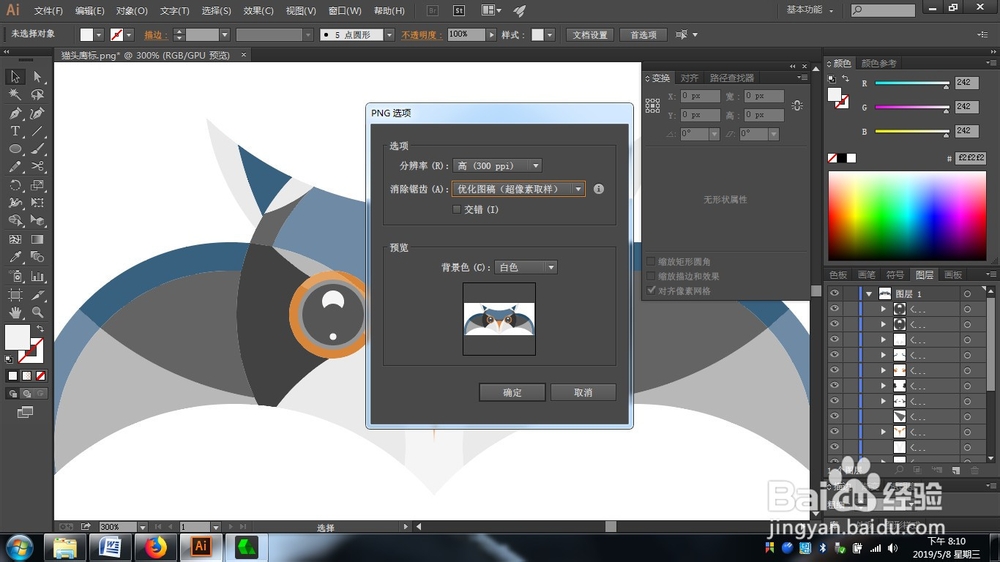Screen dimensions: 1000x562
Task: Pick a color from the spectrum ramp
Action: click(x=907, y=216)
